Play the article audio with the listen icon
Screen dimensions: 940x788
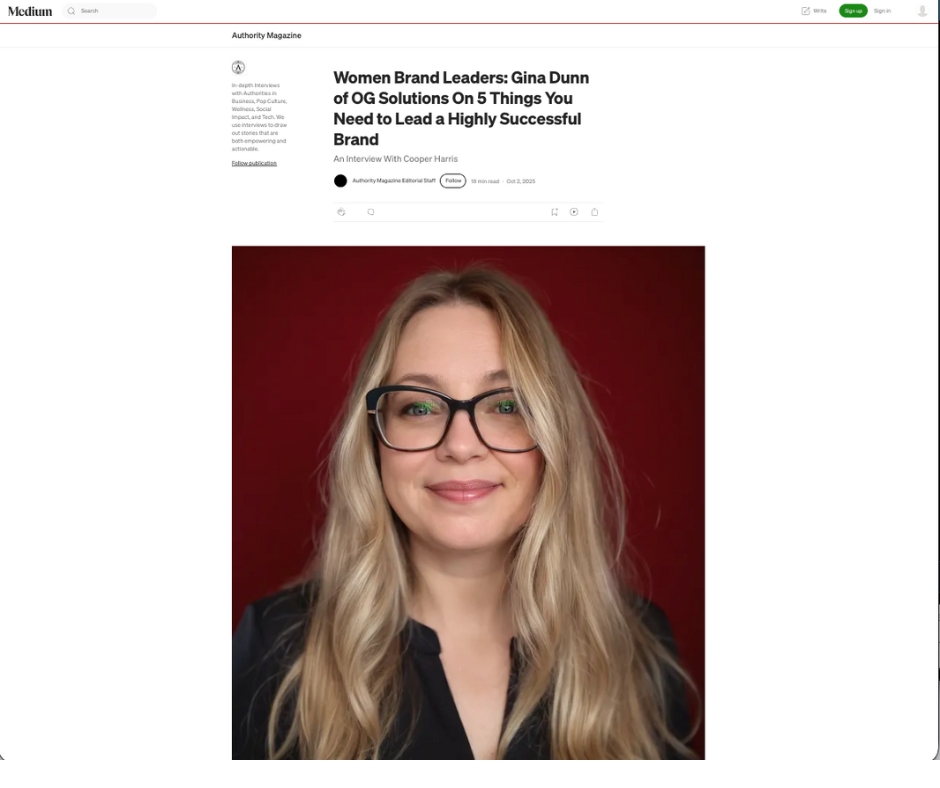(574, 212)
